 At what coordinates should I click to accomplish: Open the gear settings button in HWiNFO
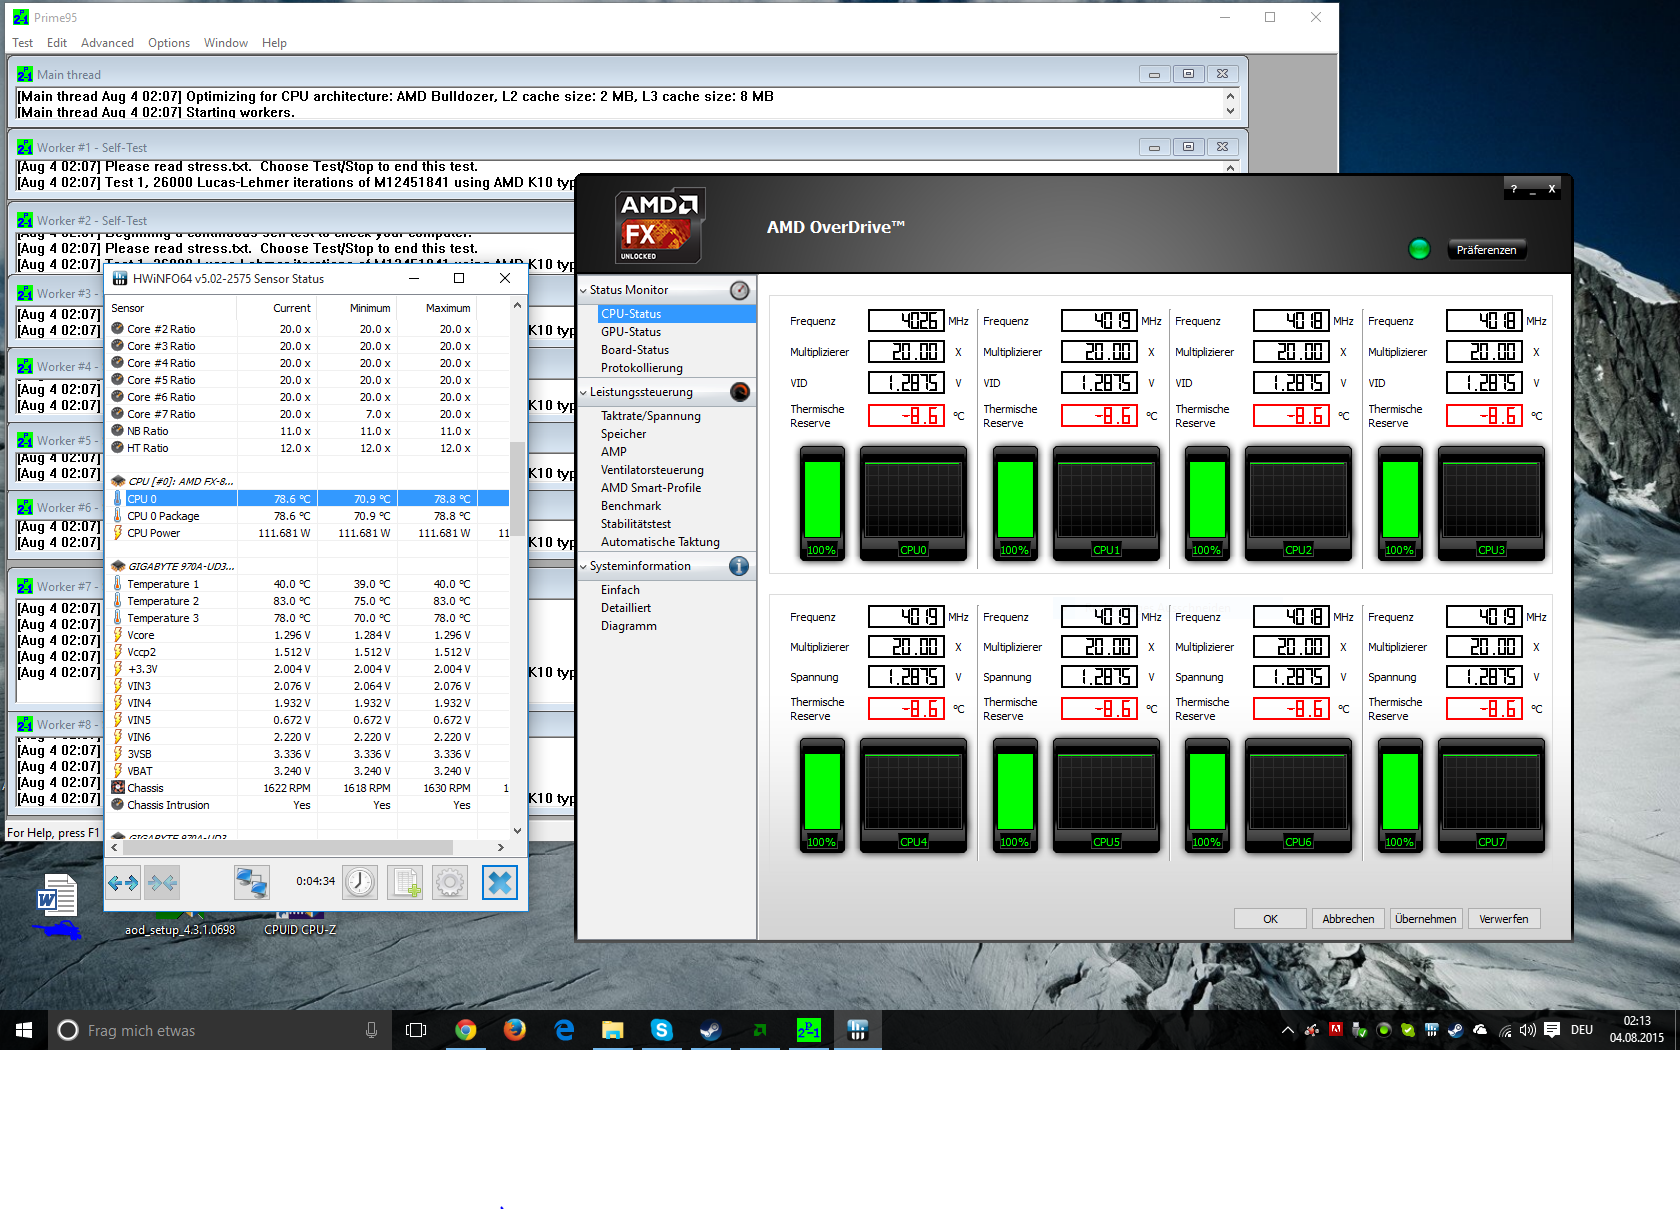click(450, 882)
